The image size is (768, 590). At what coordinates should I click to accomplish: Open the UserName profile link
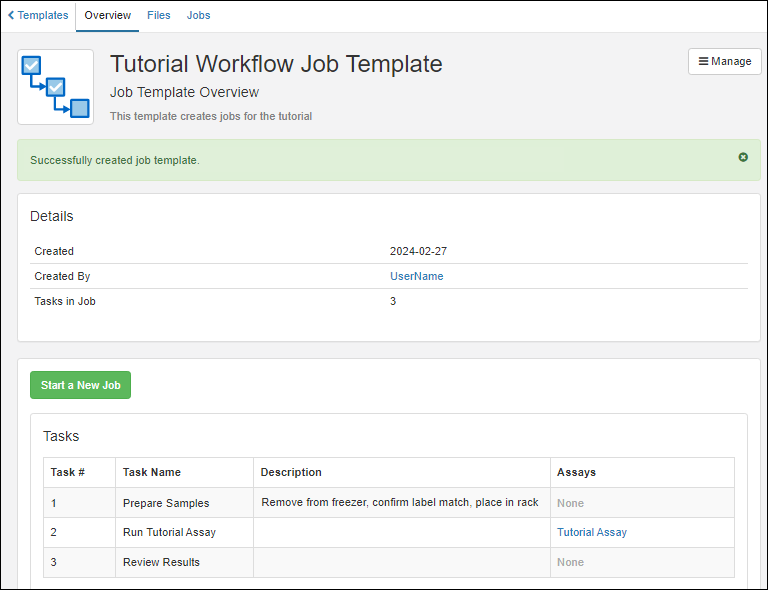(416, 276)
